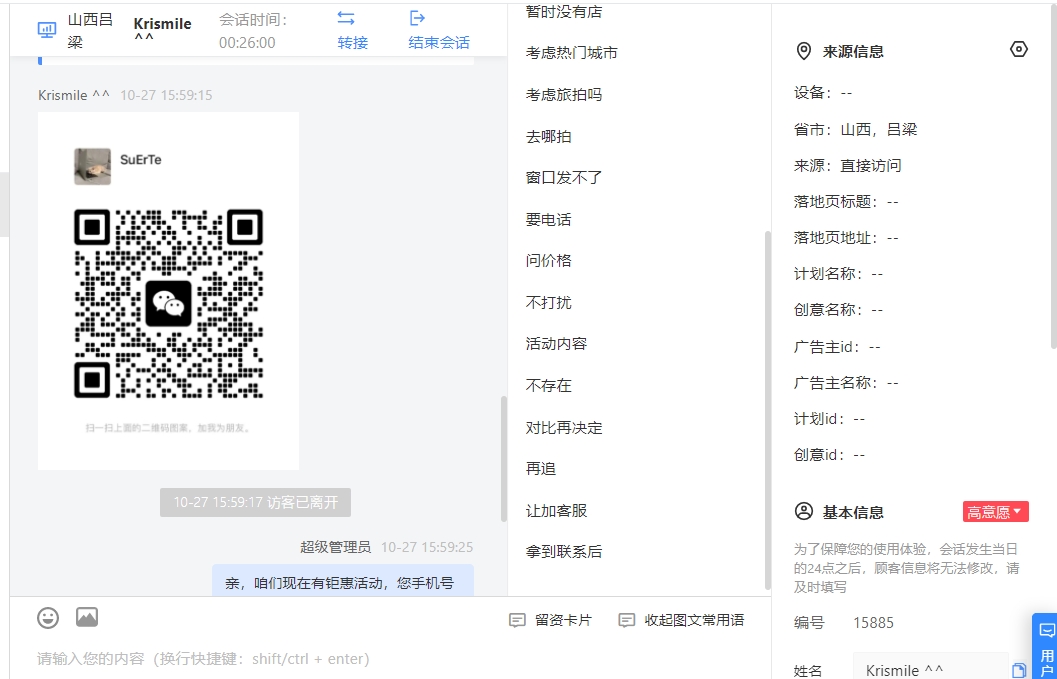Open the 用户 side tab

tap(1046, 646)
